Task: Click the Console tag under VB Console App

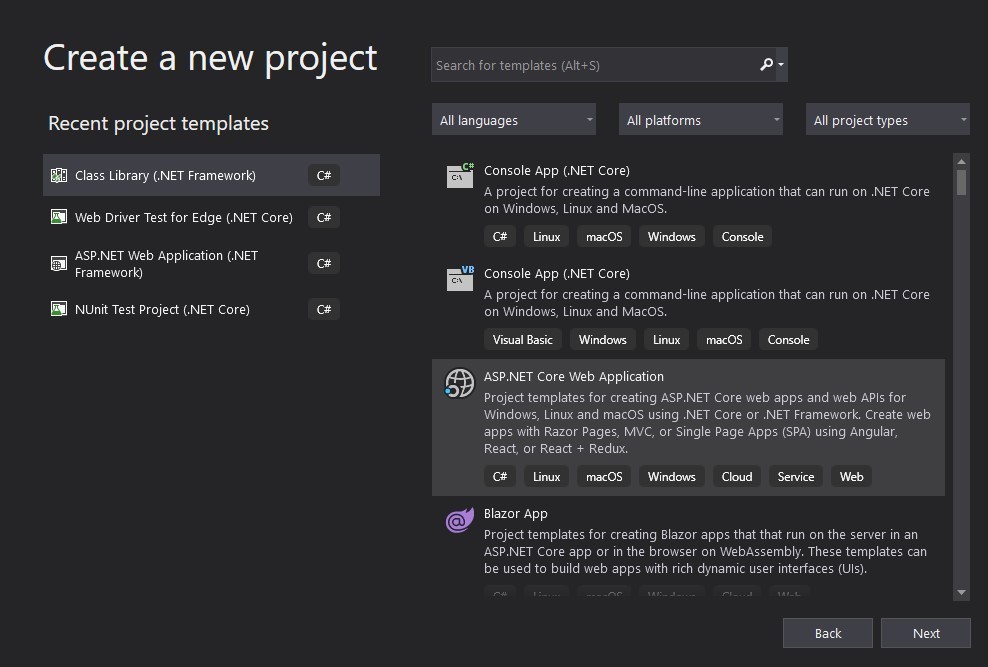Action: pyautogui.click(x=788, y=339)
